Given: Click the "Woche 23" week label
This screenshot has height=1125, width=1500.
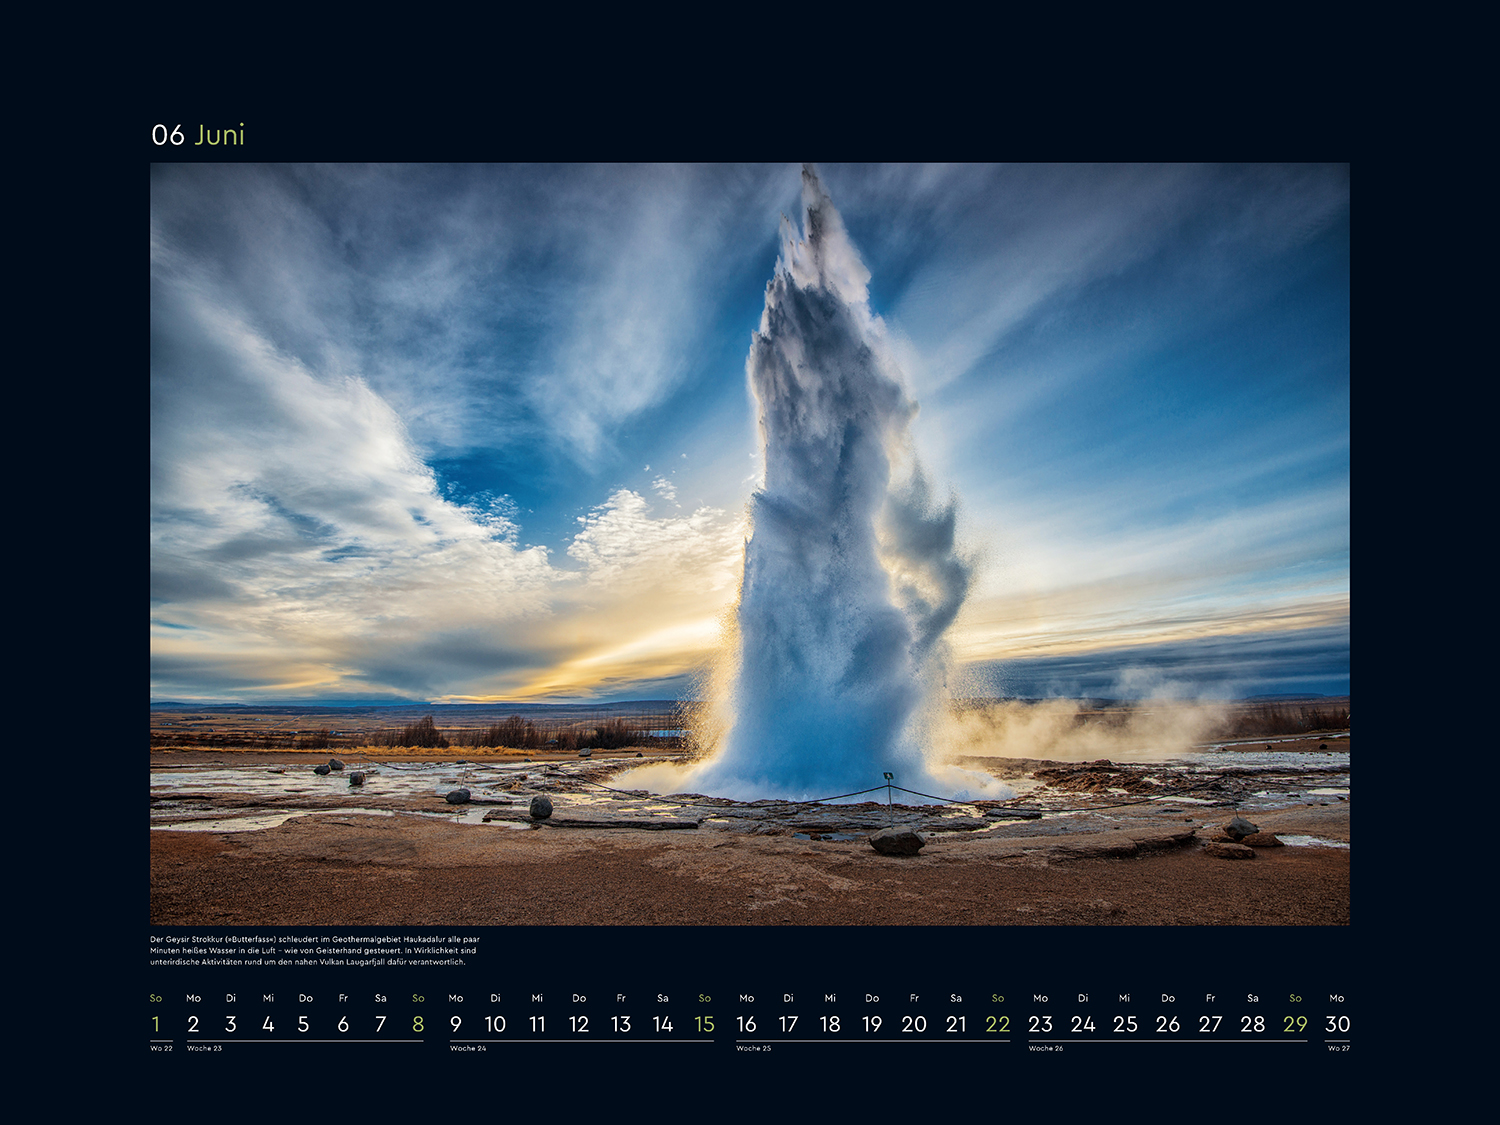Looking at the screenshot, I should (204, 1048).
